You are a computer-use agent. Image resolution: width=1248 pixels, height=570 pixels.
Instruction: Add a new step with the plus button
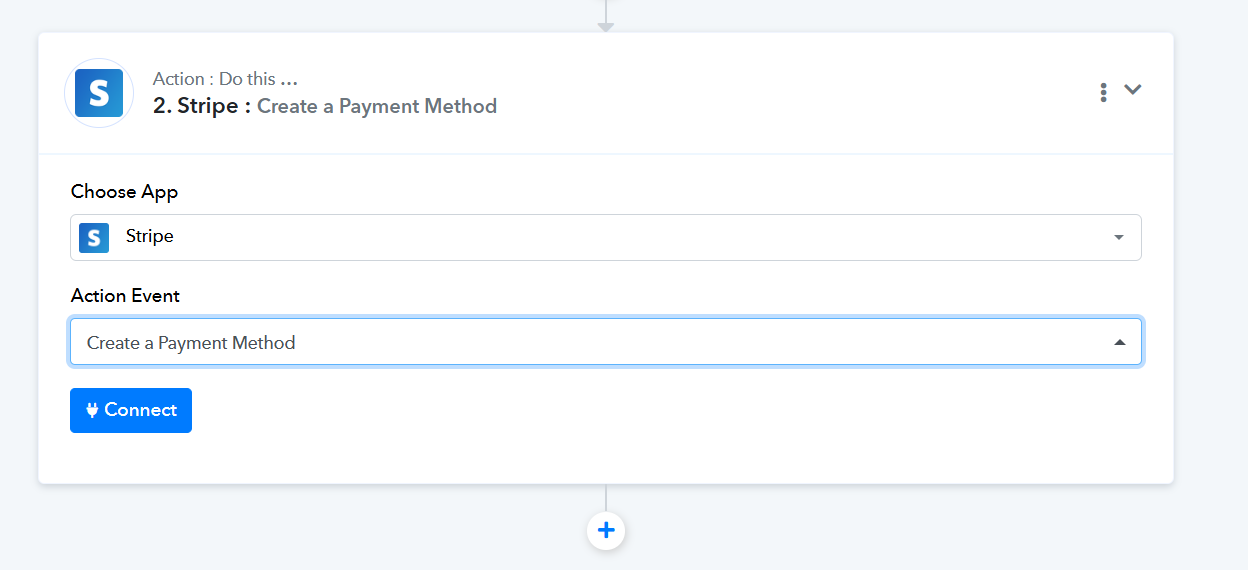click(x=606, y=530)
